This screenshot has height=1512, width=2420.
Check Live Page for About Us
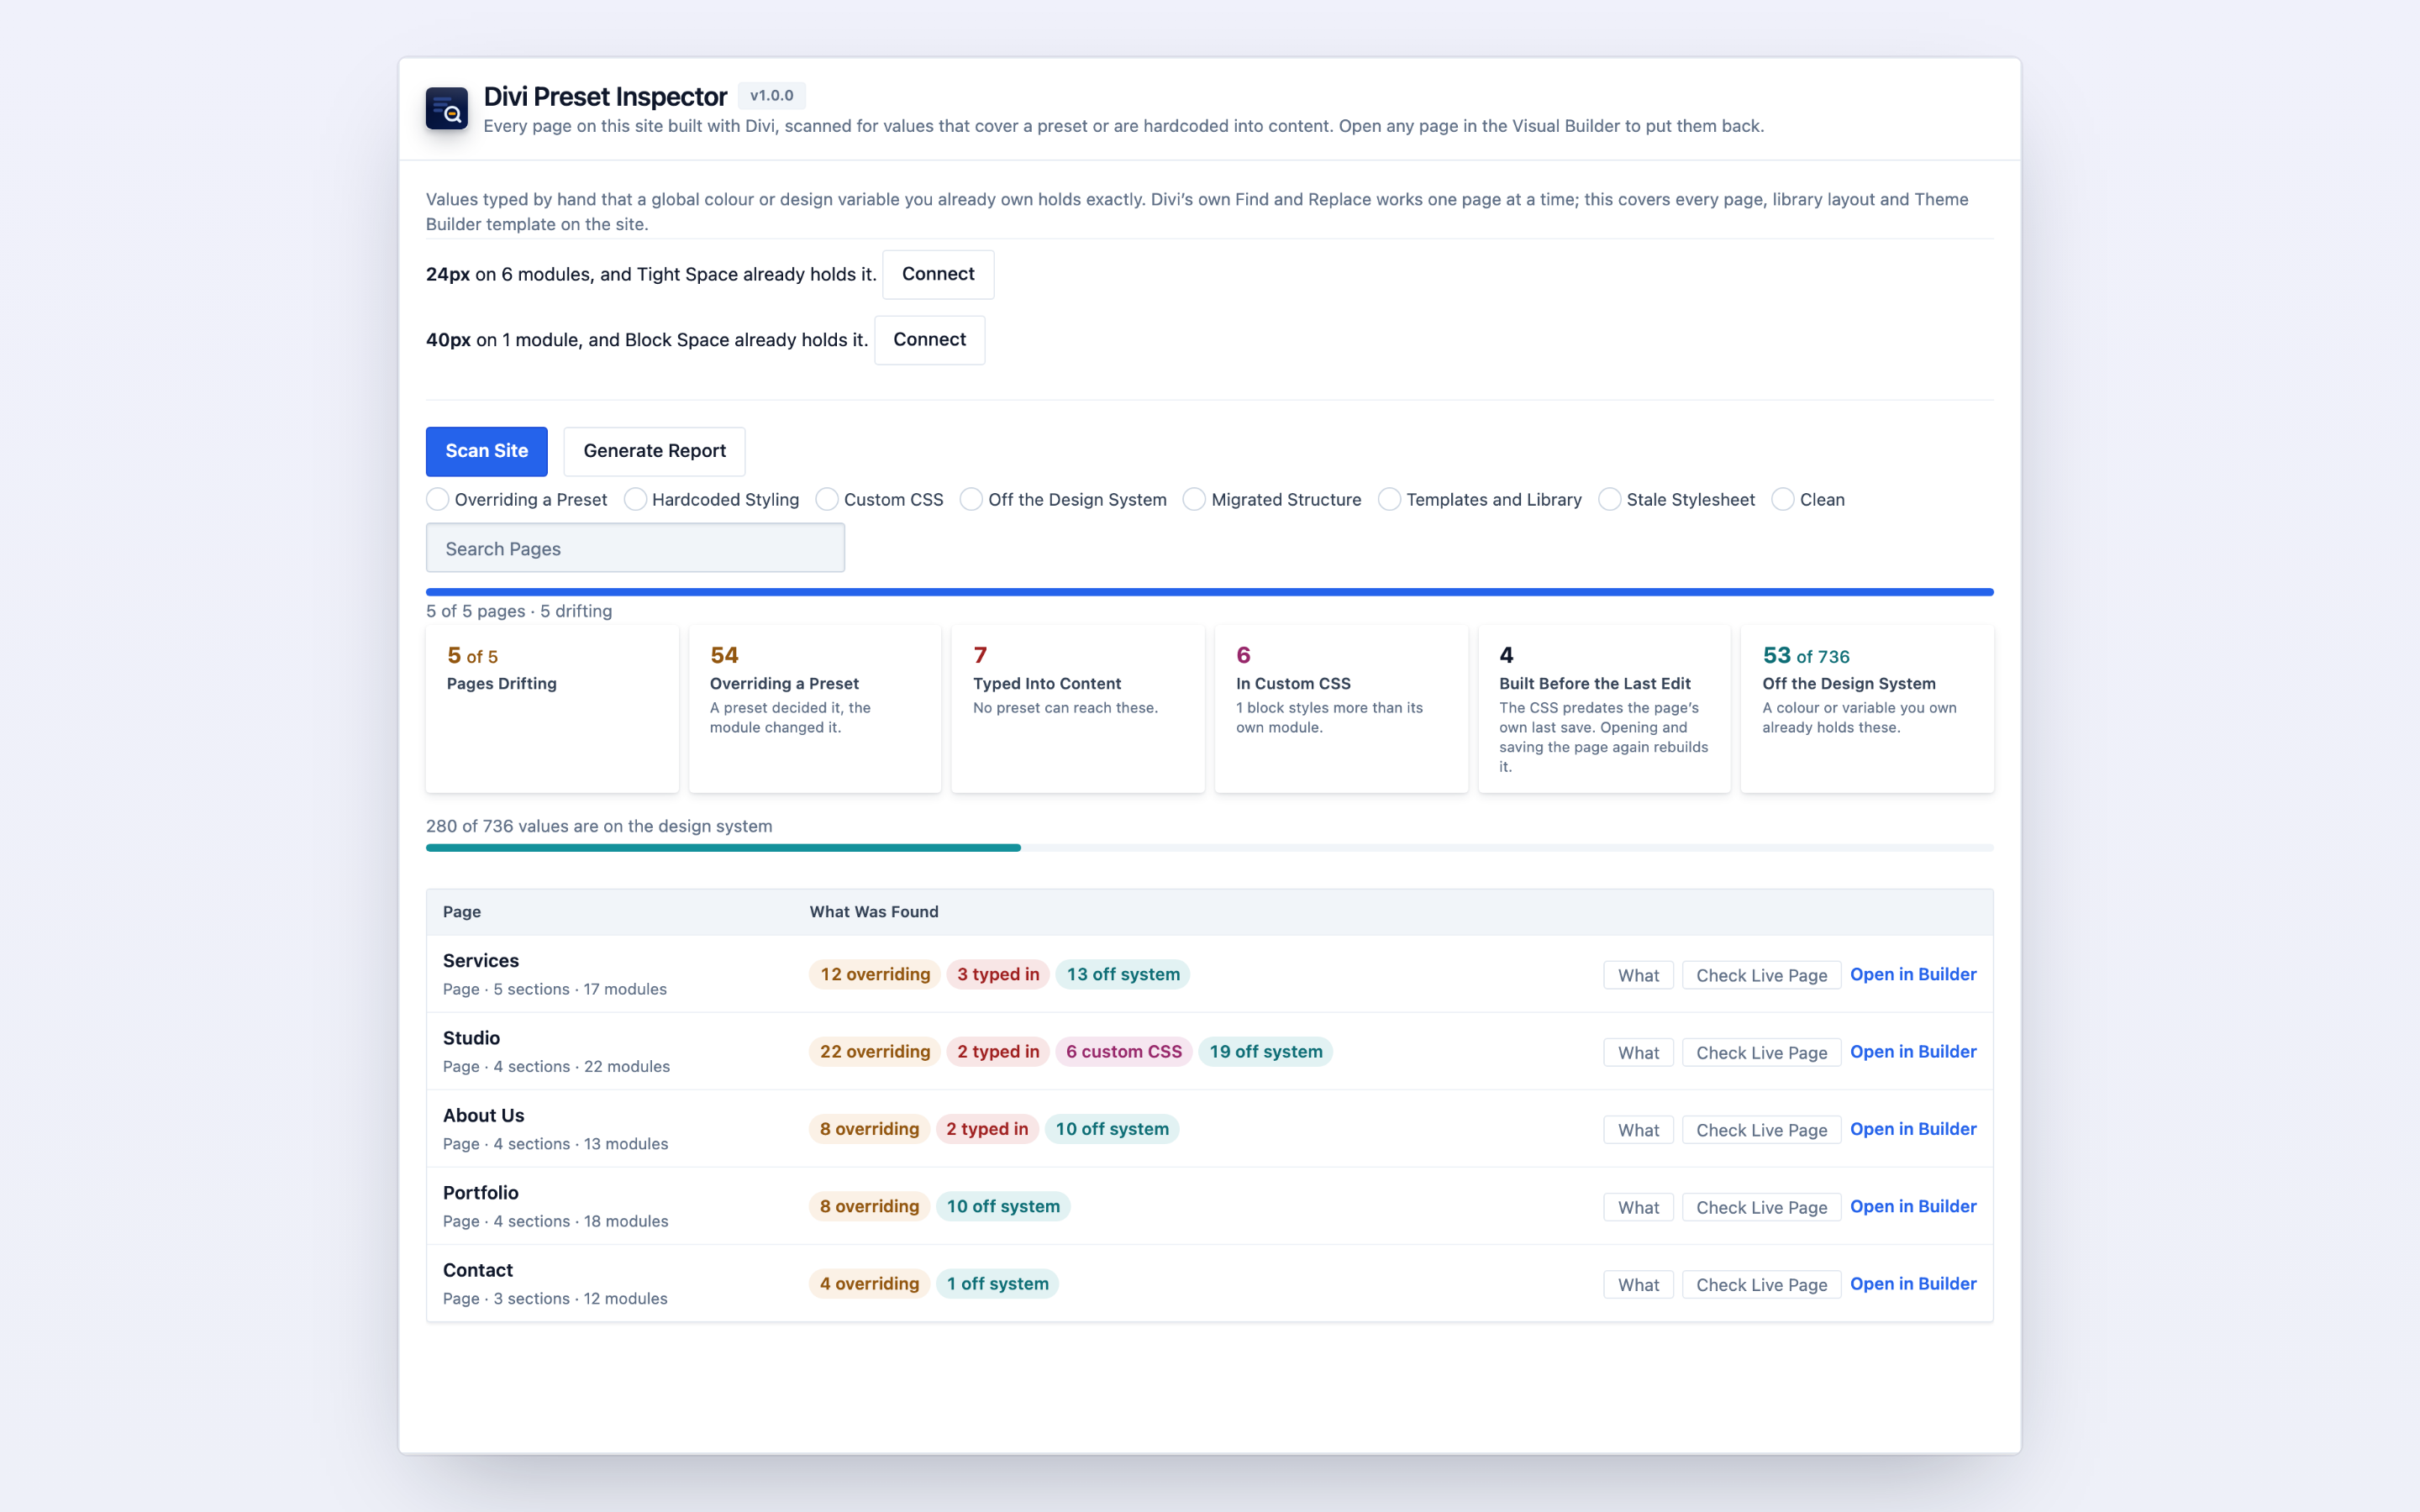[x=1761, y=1130]
